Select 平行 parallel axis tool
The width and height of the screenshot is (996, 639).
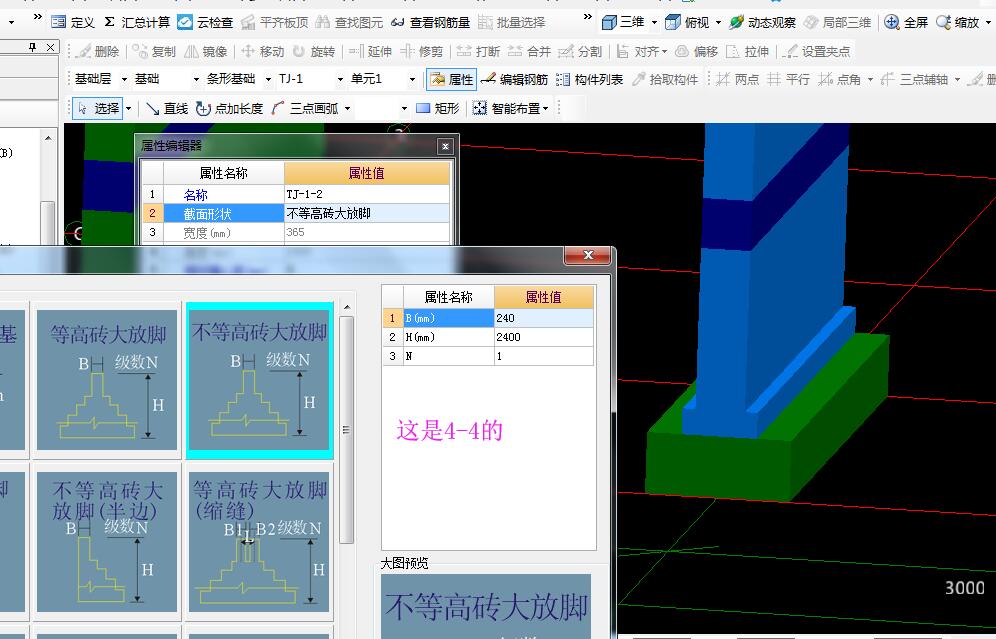pyautogui.click(x=788, y=79)
